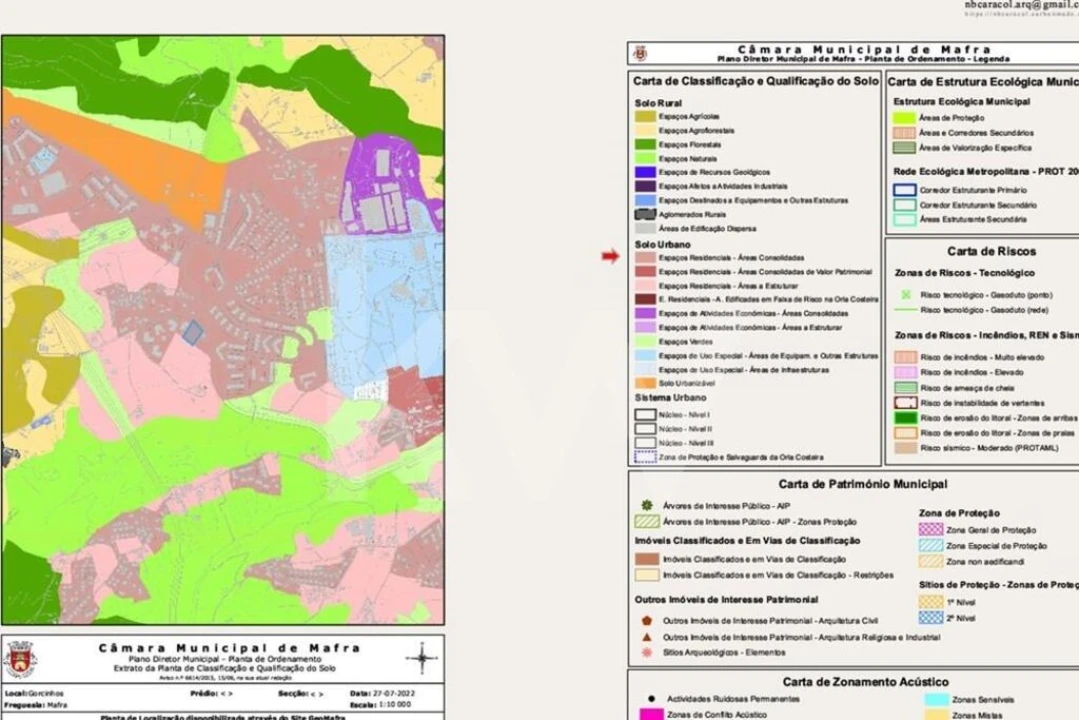
Task: Toggle the Corredor Estruturante Primário layer
Action: [905, 188]
